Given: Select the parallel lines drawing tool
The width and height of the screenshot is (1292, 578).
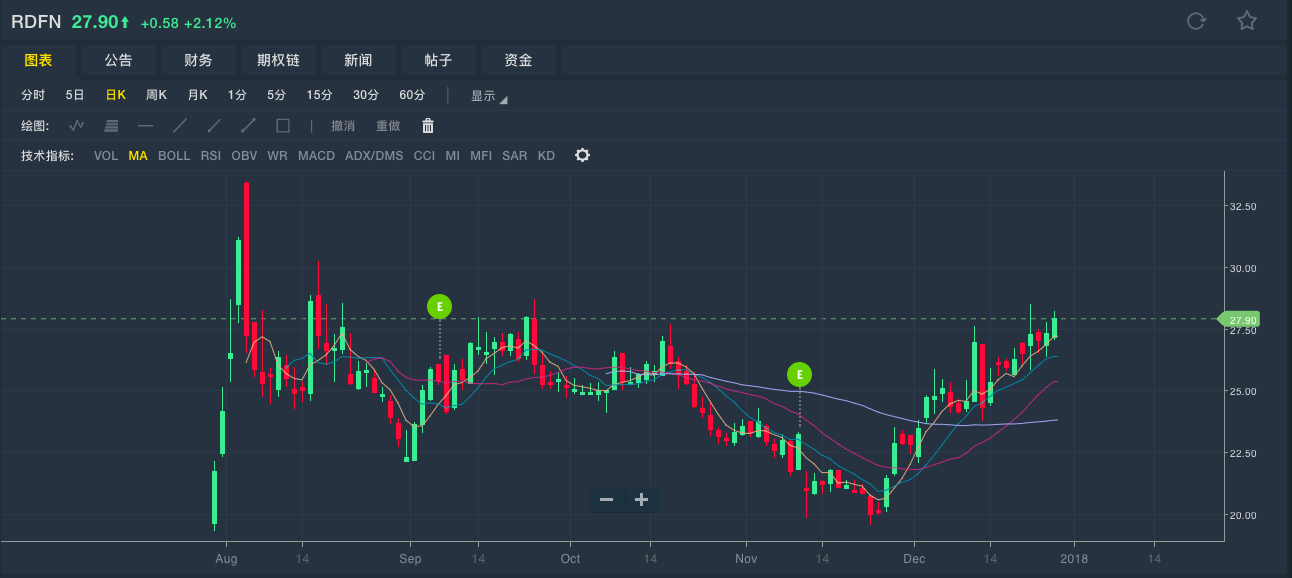Looking at the screenshot, I should [x=111, y=126].
